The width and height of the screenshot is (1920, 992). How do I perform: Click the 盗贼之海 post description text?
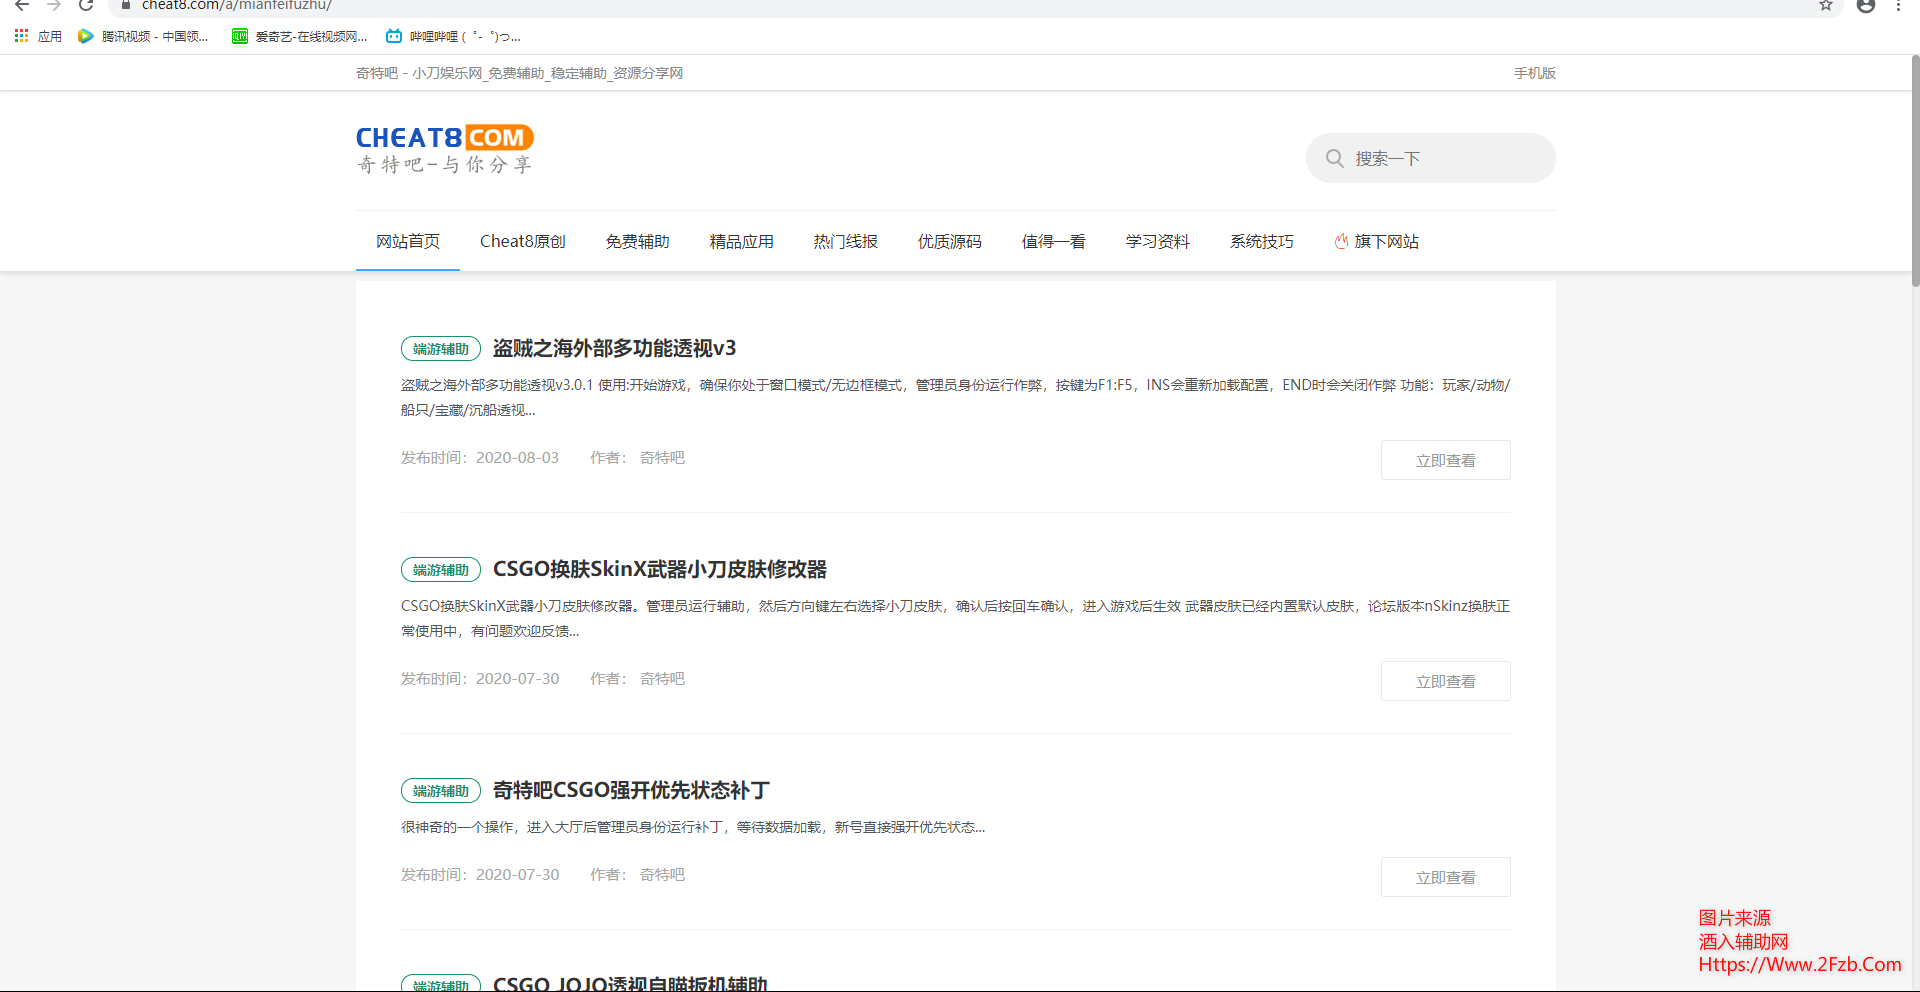coord(955,397)
